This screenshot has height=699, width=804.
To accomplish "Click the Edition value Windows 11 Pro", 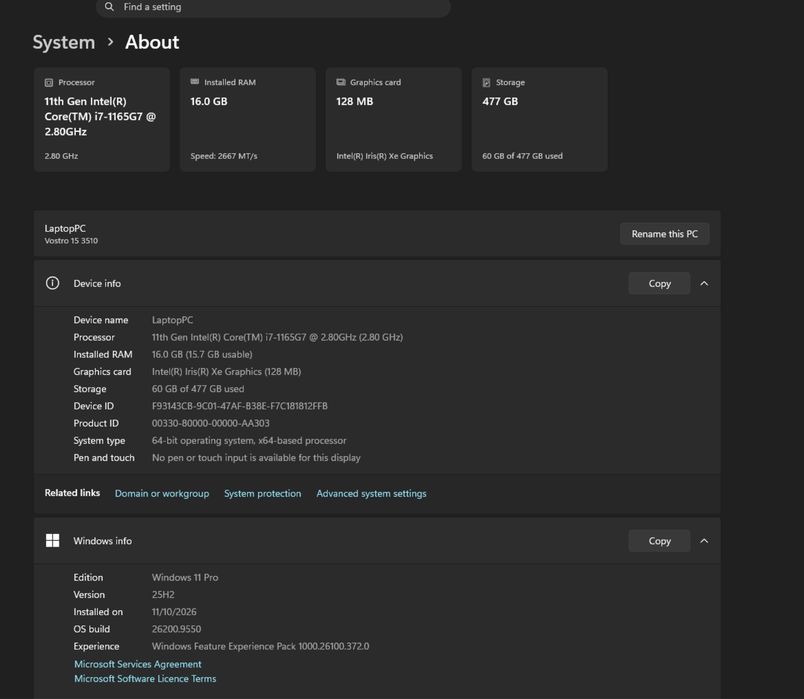I will point(185,577).
